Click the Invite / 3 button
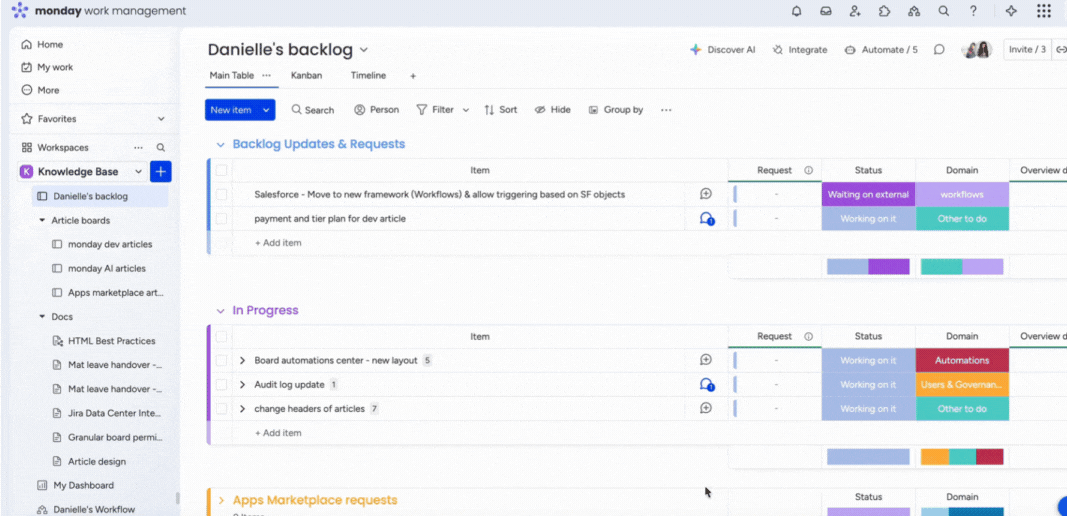The width and height of the screenshot is (1067, 516). coord(1027,50)
